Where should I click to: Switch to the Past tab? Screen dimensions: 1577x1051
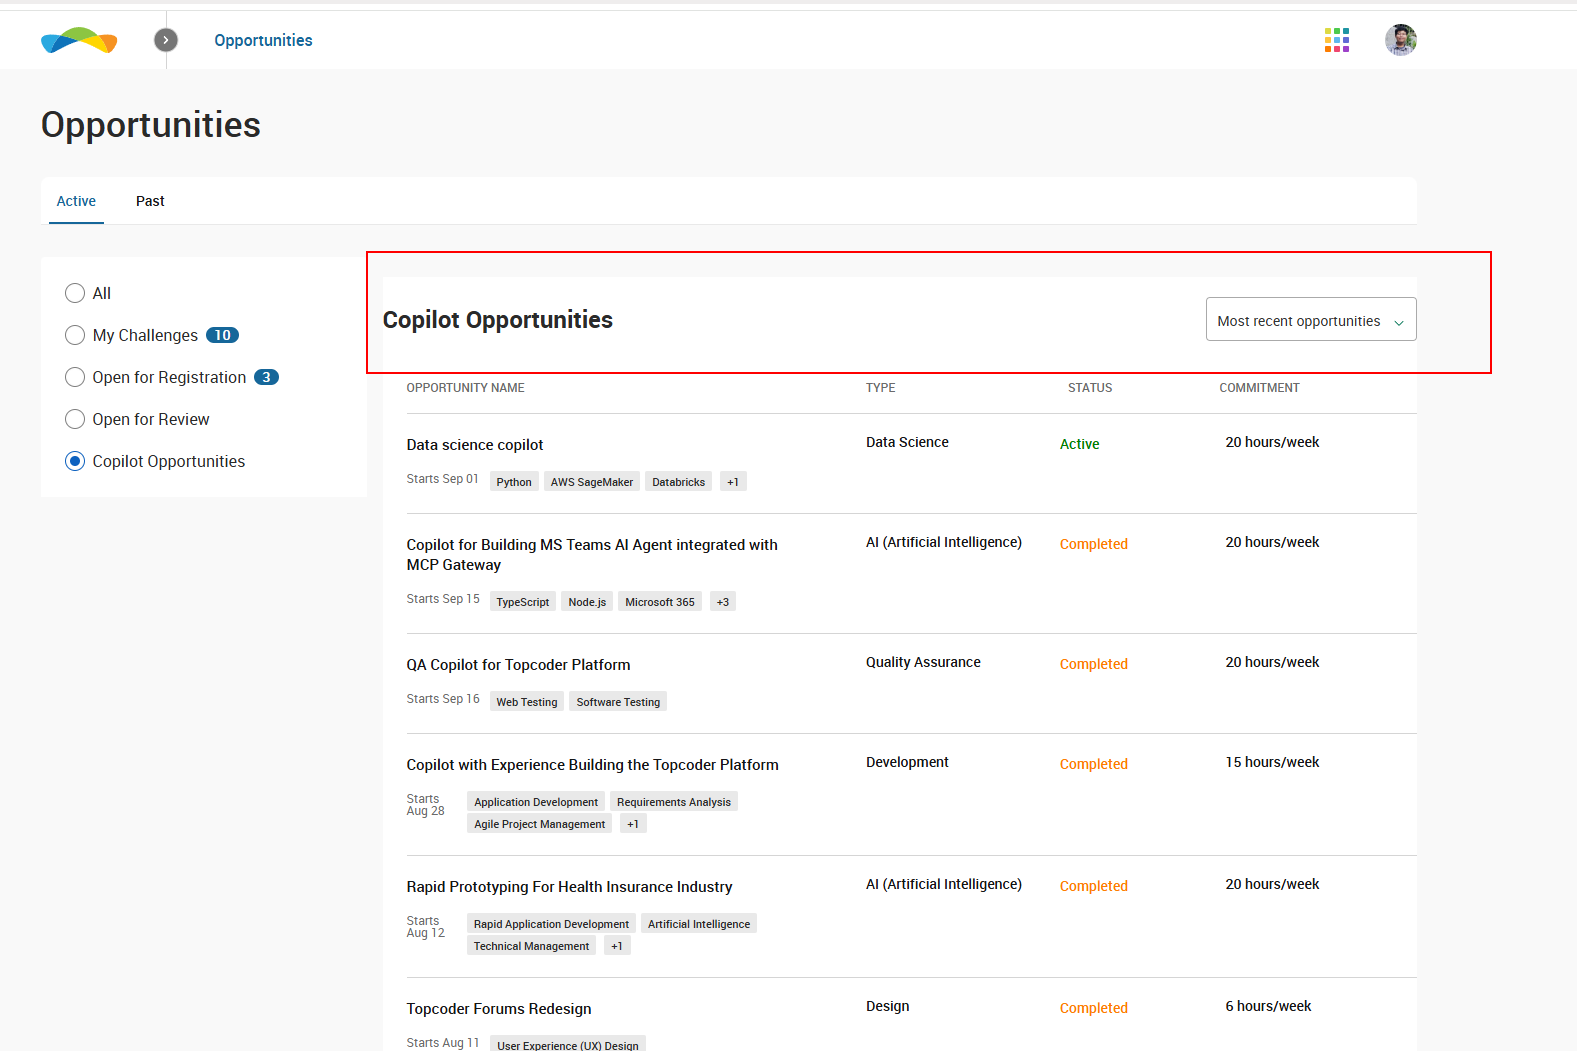click(x=150, y=201)
